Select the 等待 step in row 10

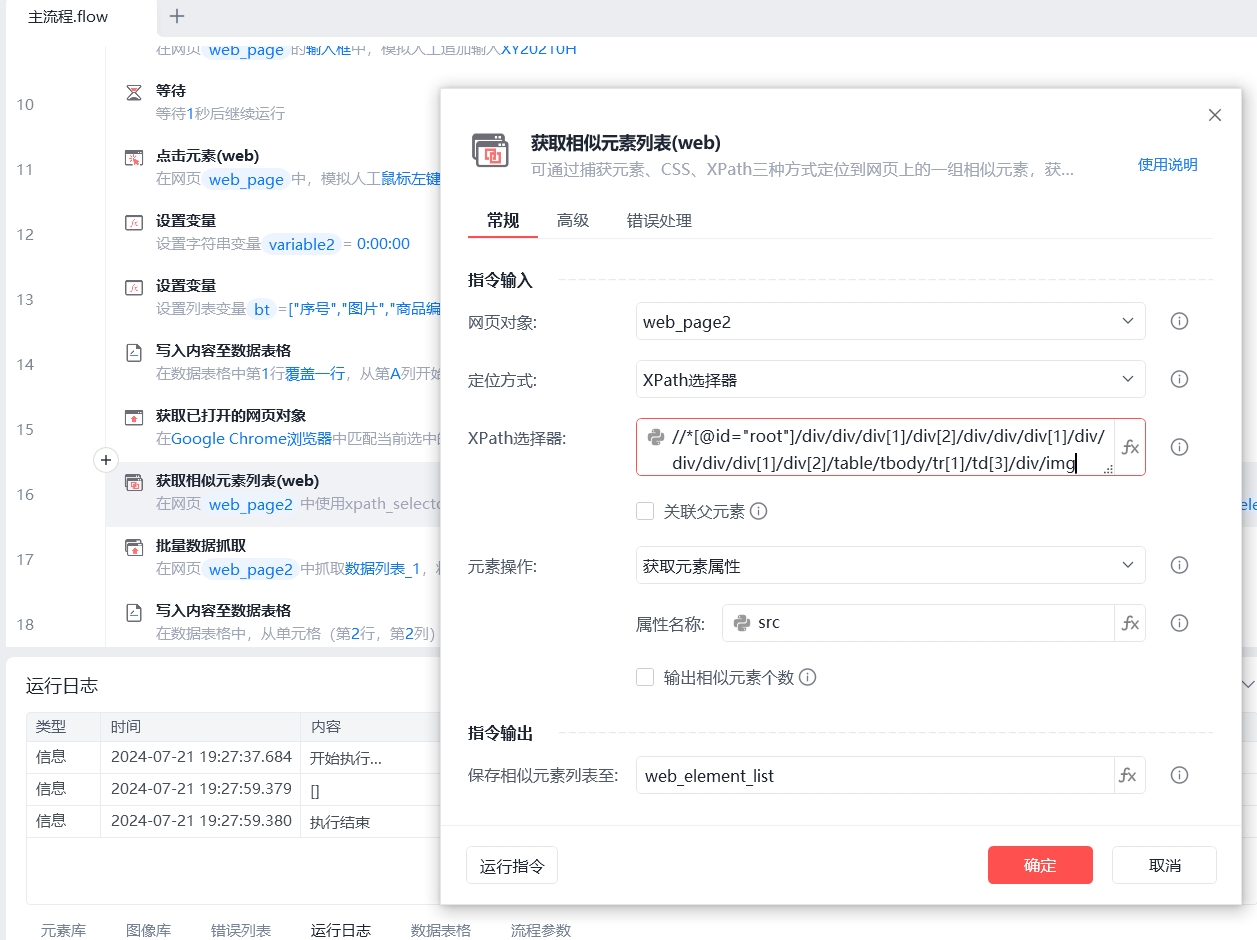coord(272,102)
